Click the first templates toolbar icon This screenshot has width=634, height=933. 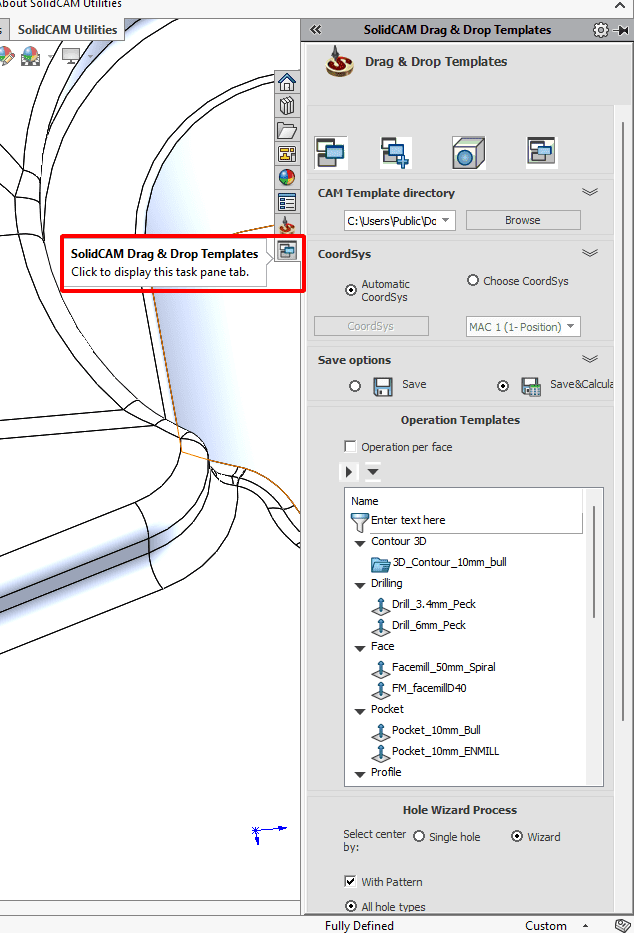[331, 152]
